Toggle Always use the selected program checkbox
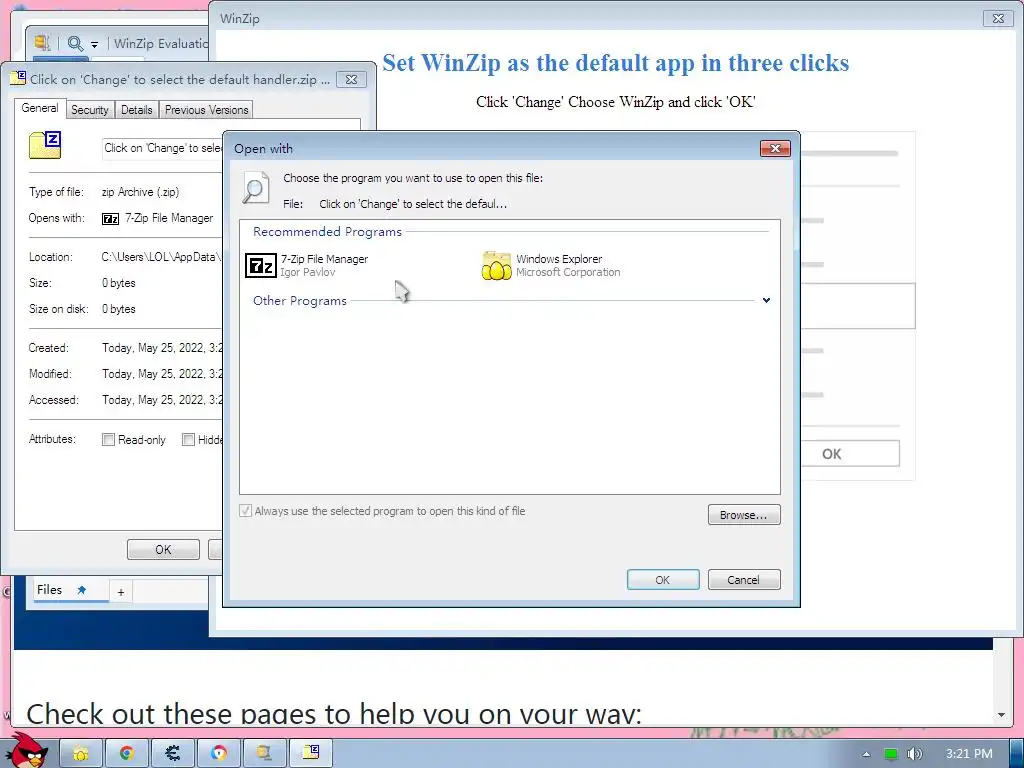This screenshot has height=768, width=1024. (x=246, y=511)
